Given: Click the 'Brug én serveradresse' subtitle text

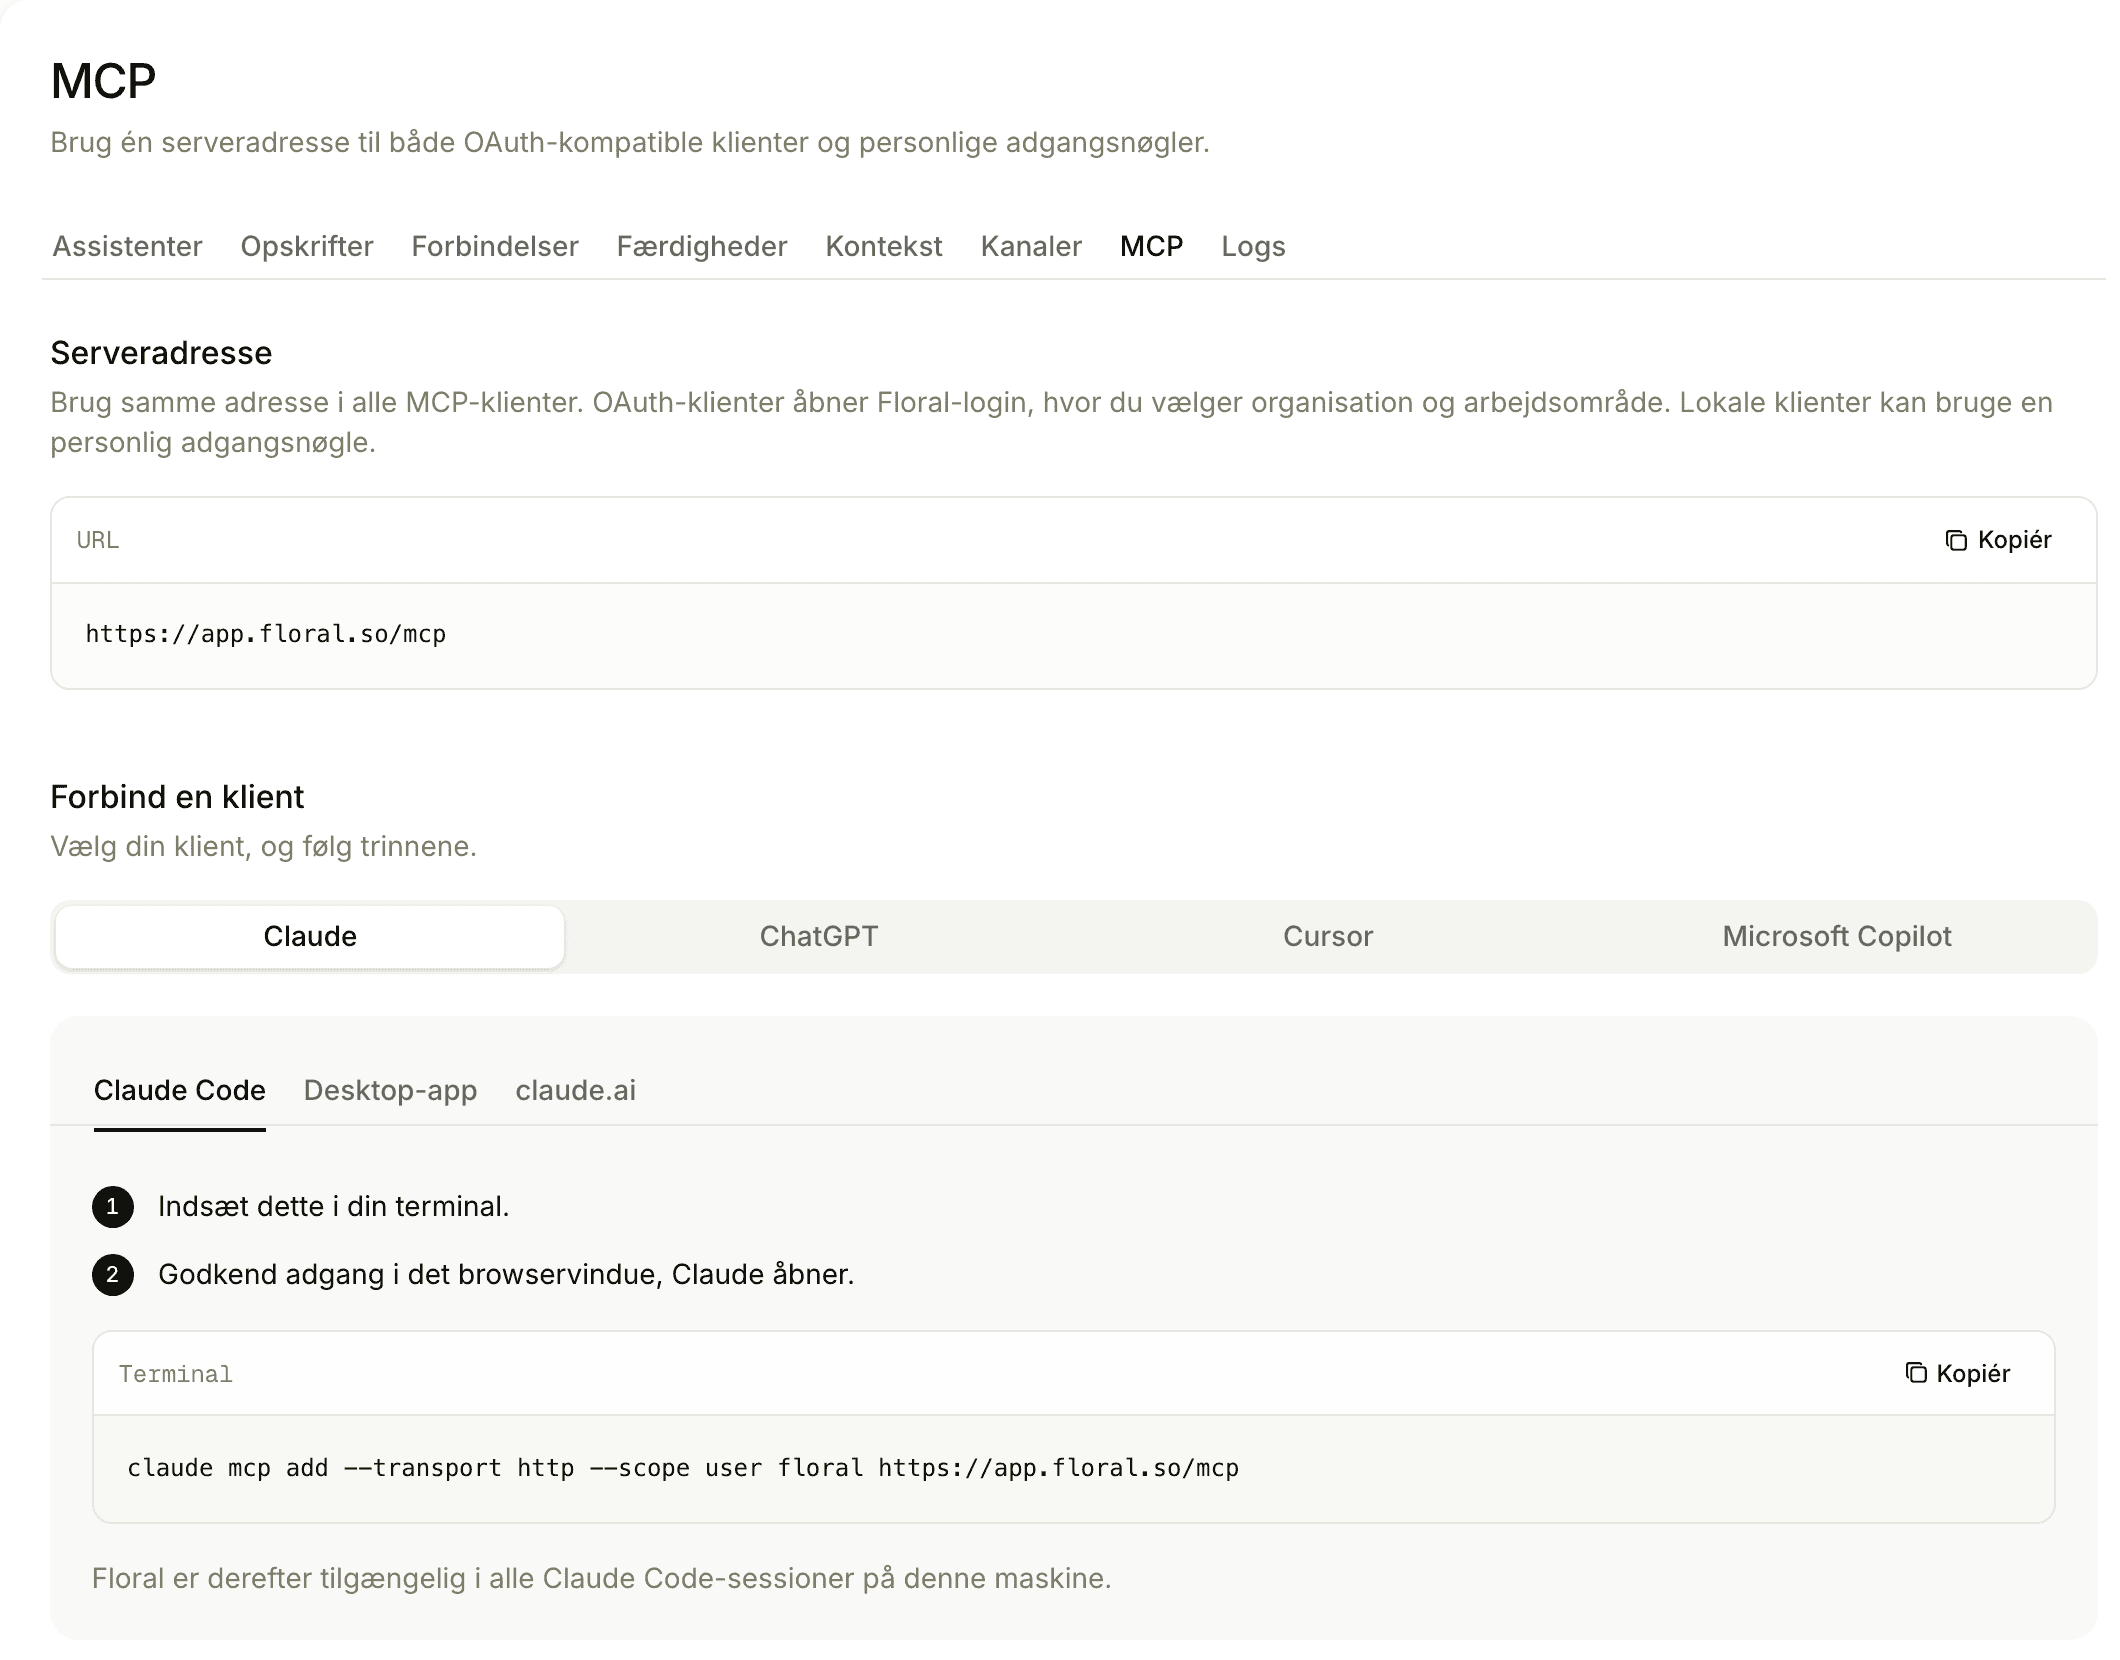Looking at the screenshot, I should point(630,142).
